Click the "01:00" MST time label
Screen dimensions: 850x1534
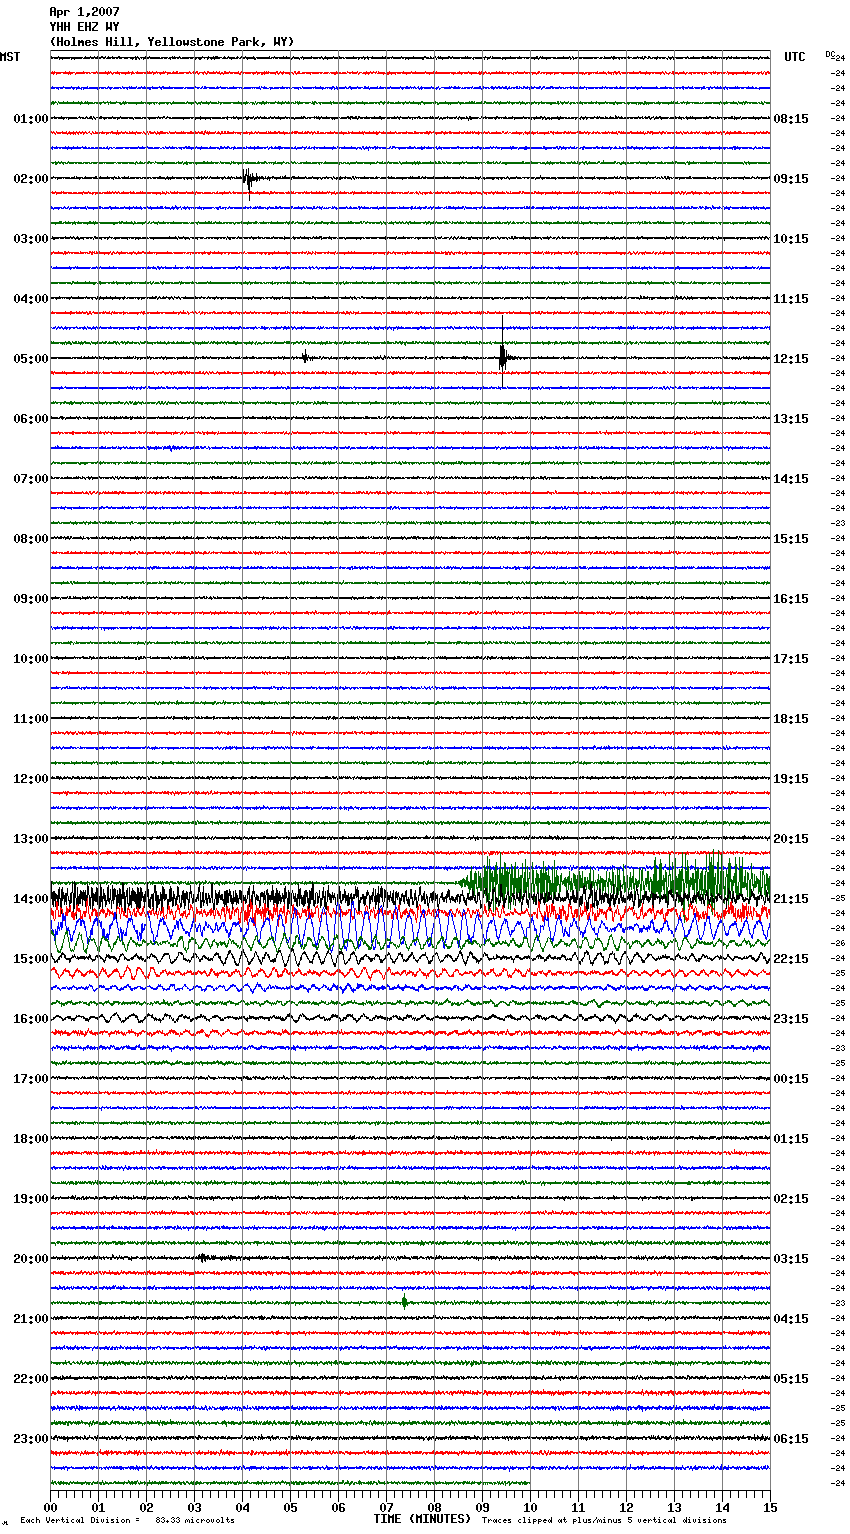(31, 119)
